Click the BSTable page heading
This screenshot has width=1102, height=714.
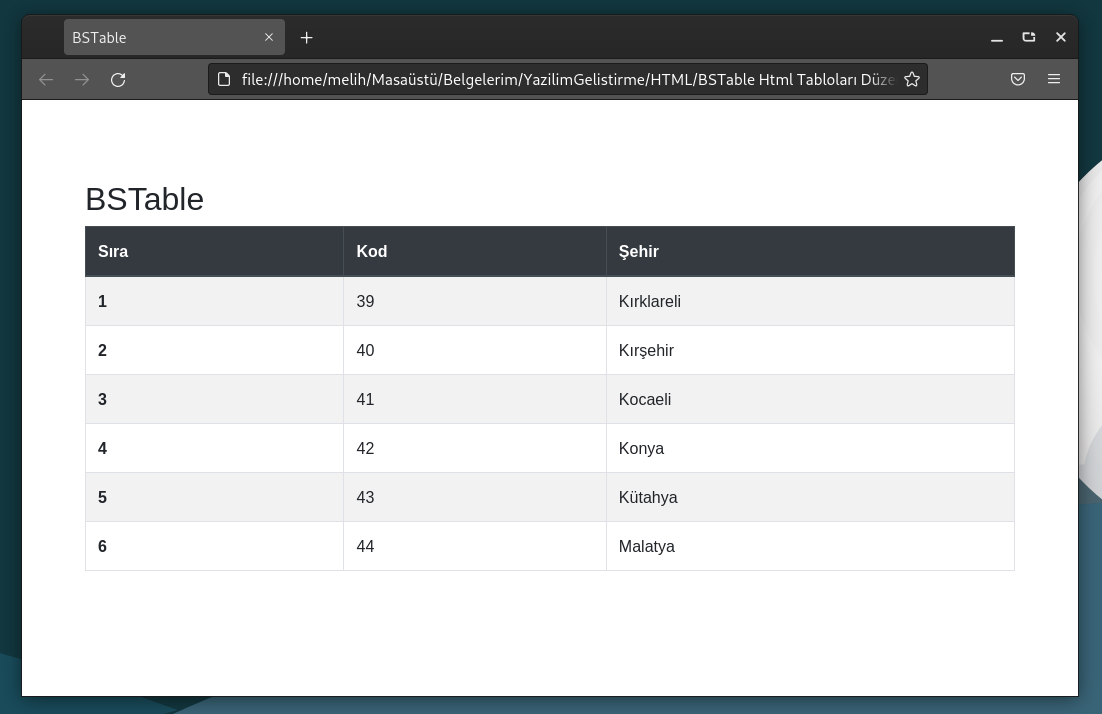coord(145,200)
